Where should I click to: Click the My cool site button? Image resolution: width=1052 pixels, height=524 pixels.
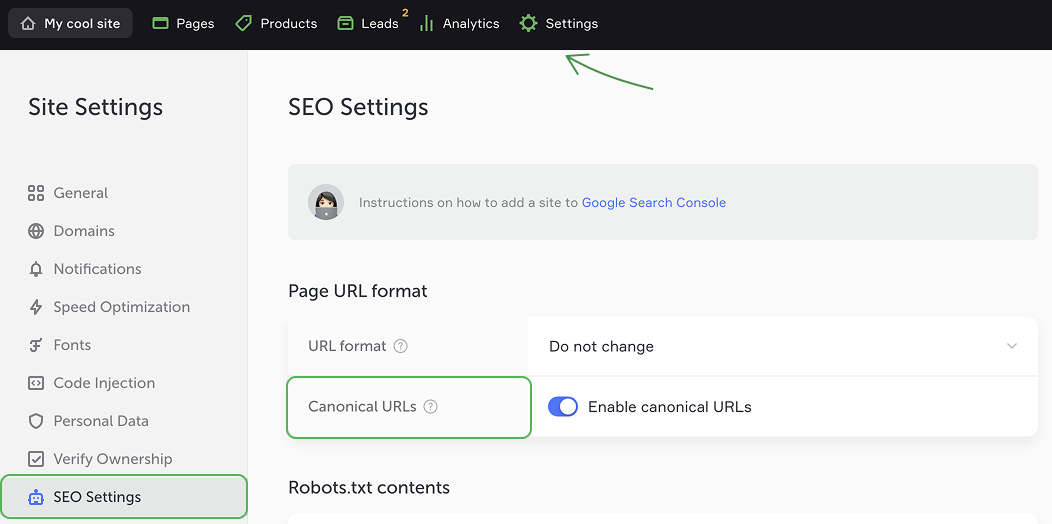tap(70, 23)
